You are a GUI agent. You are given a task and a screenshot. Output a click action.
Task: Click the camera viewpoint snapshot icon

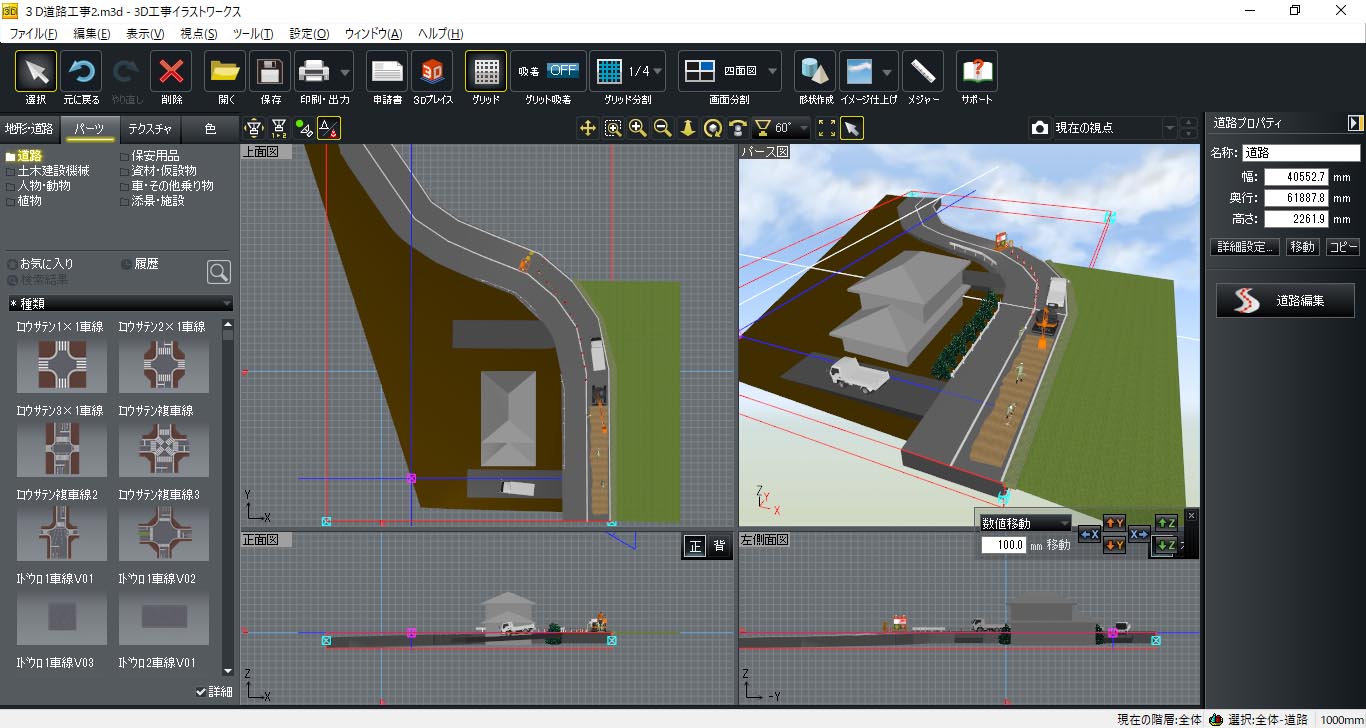(1041, 128)
